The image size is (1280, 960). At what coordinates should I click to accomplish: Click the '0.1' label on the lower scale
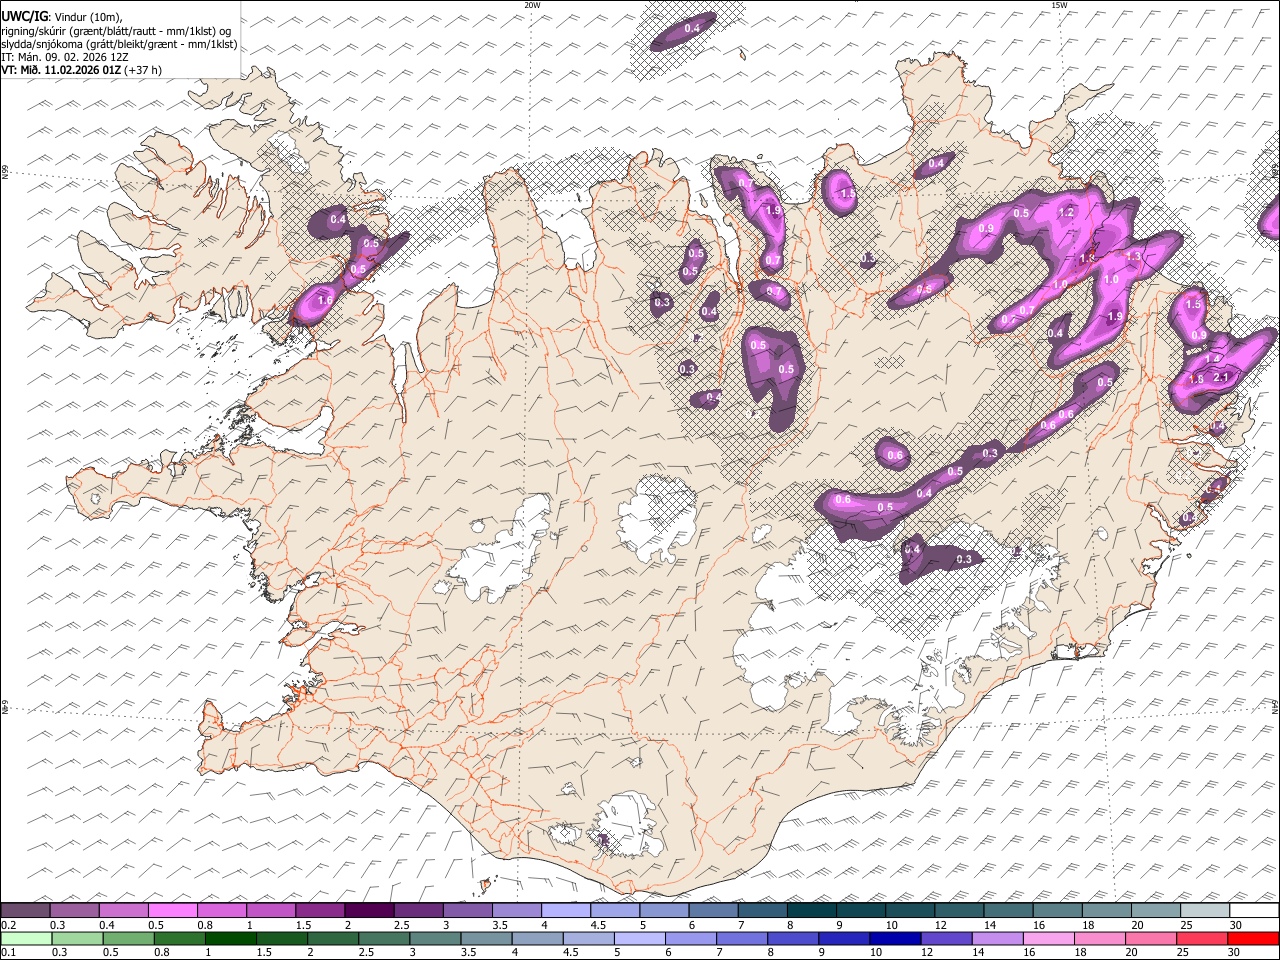click(x=8, y=953)
